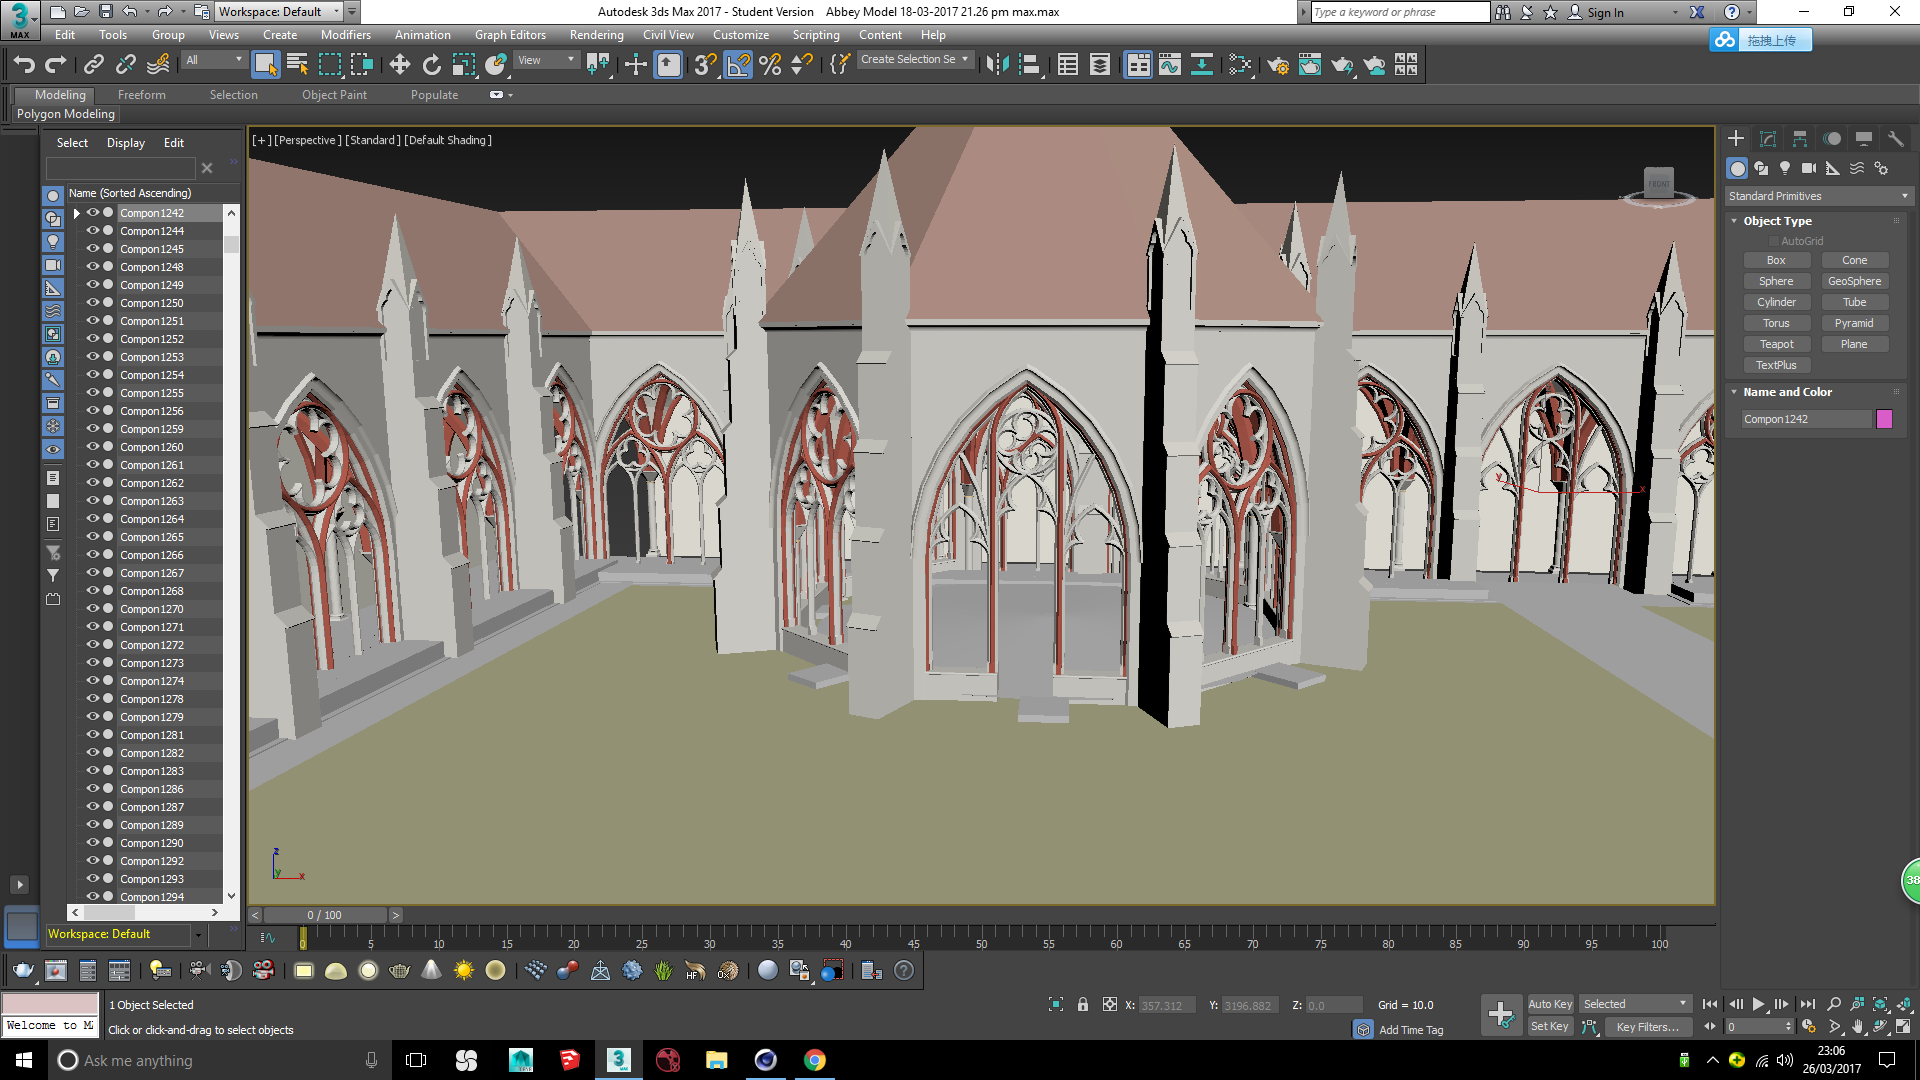This screenshot has height=1080, width=1920.
Task: Open the Material Editor icon
Action: point(1239,65)
